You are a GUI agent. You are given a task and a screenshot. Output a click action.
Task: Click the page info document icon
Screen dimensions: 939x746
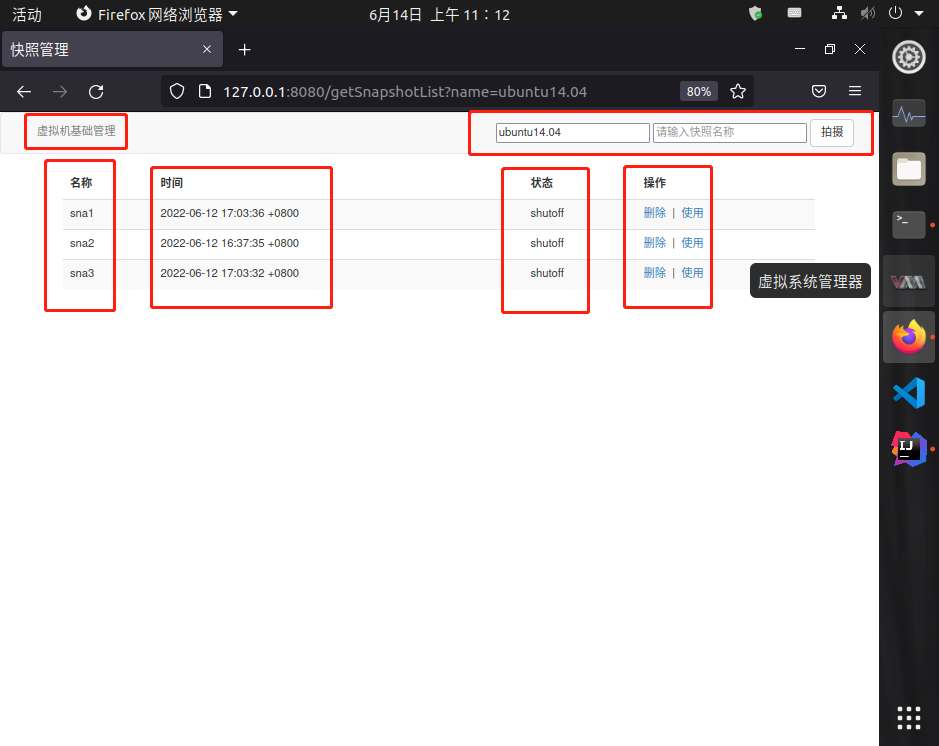(x=205, y=92)
